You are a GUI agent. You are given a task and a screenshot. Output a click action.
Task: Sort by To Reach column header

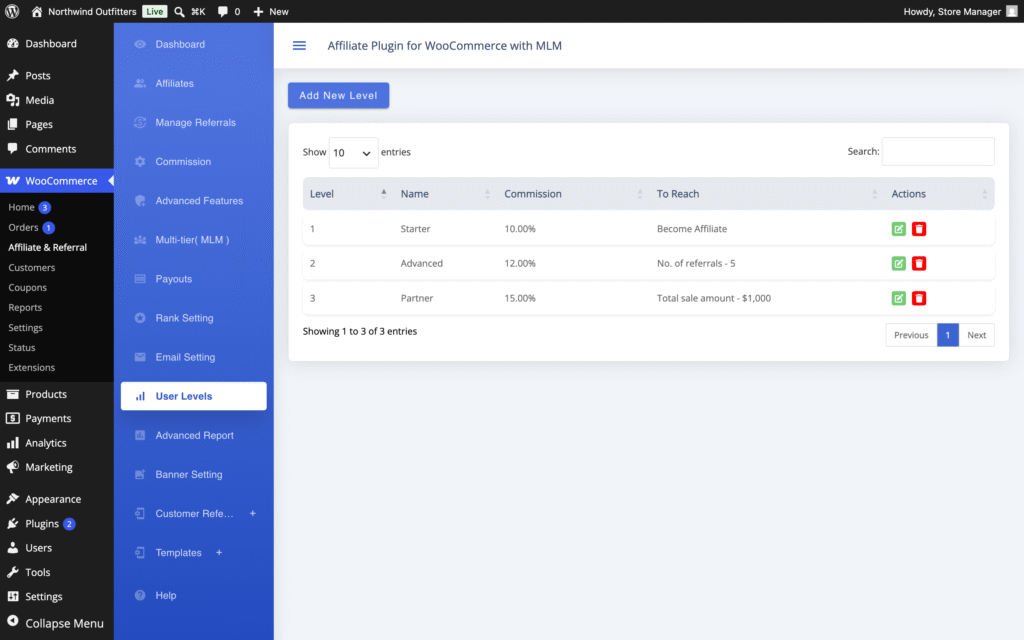[767, 194]
